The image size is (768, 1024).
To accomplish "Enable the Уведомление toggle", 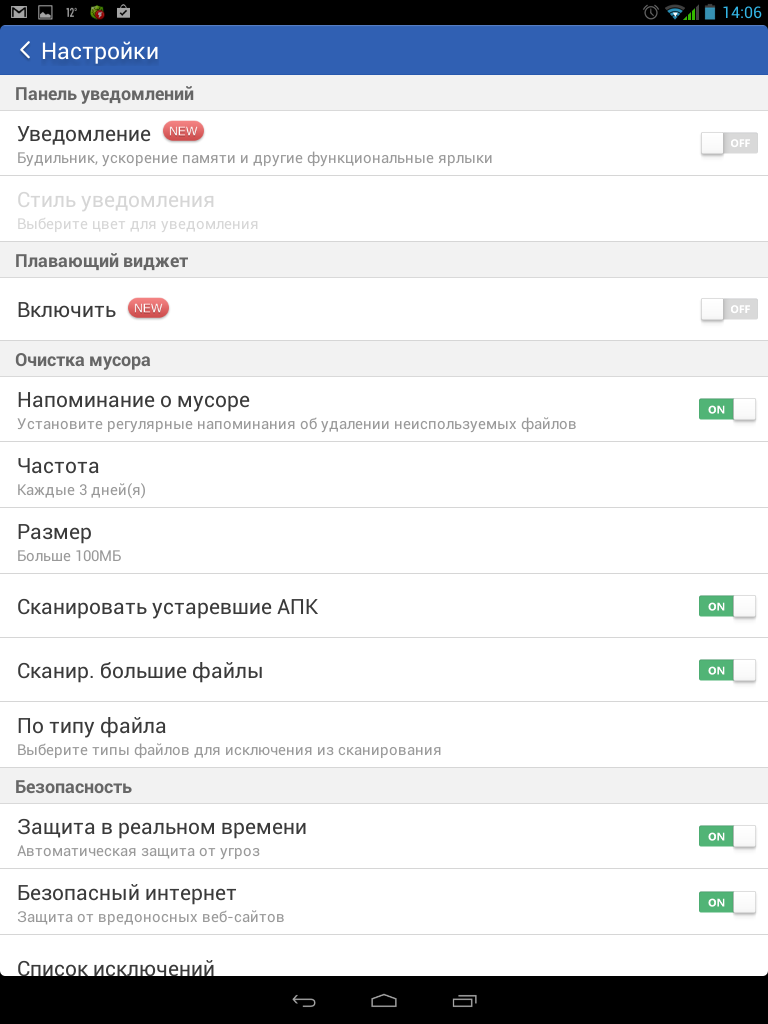I will [x=729, y=143].
